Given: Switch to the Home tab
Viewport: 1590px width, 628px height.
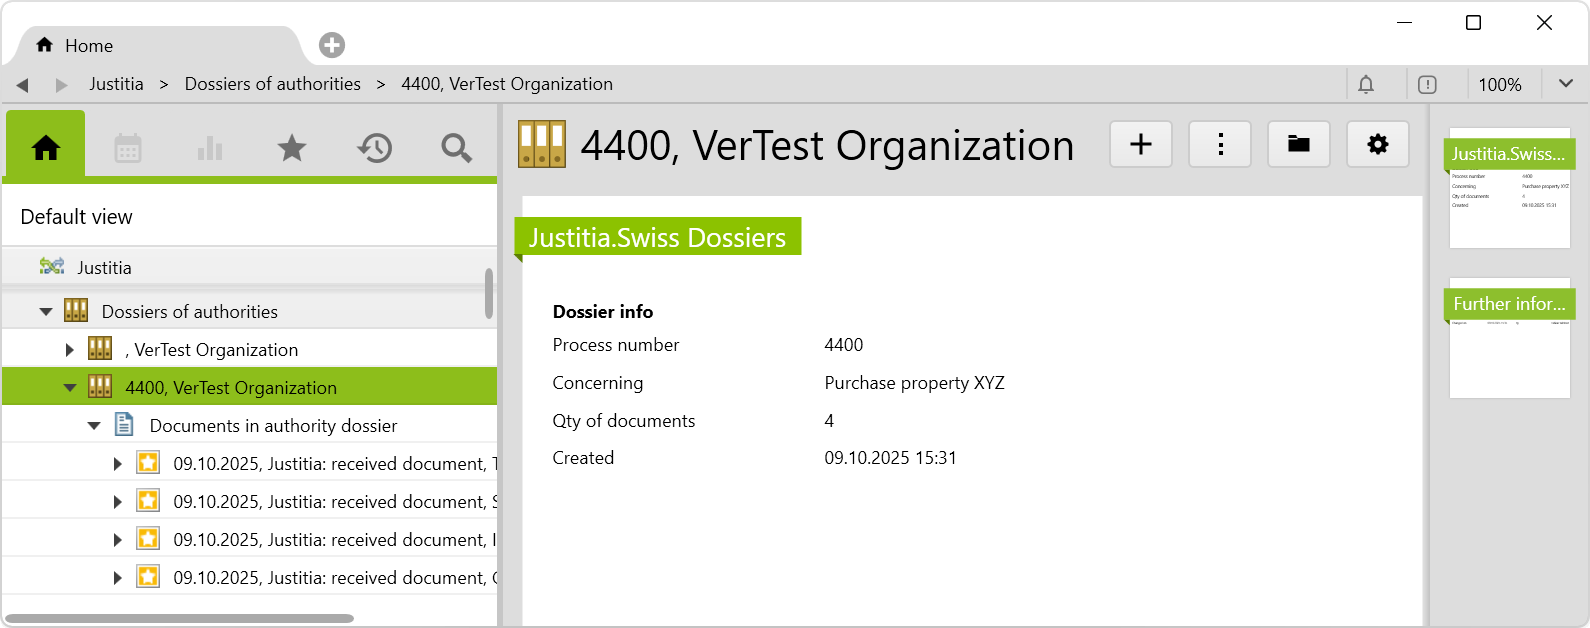Looking at the screenshot, I should pyautogui.click(x=88, y=46).
